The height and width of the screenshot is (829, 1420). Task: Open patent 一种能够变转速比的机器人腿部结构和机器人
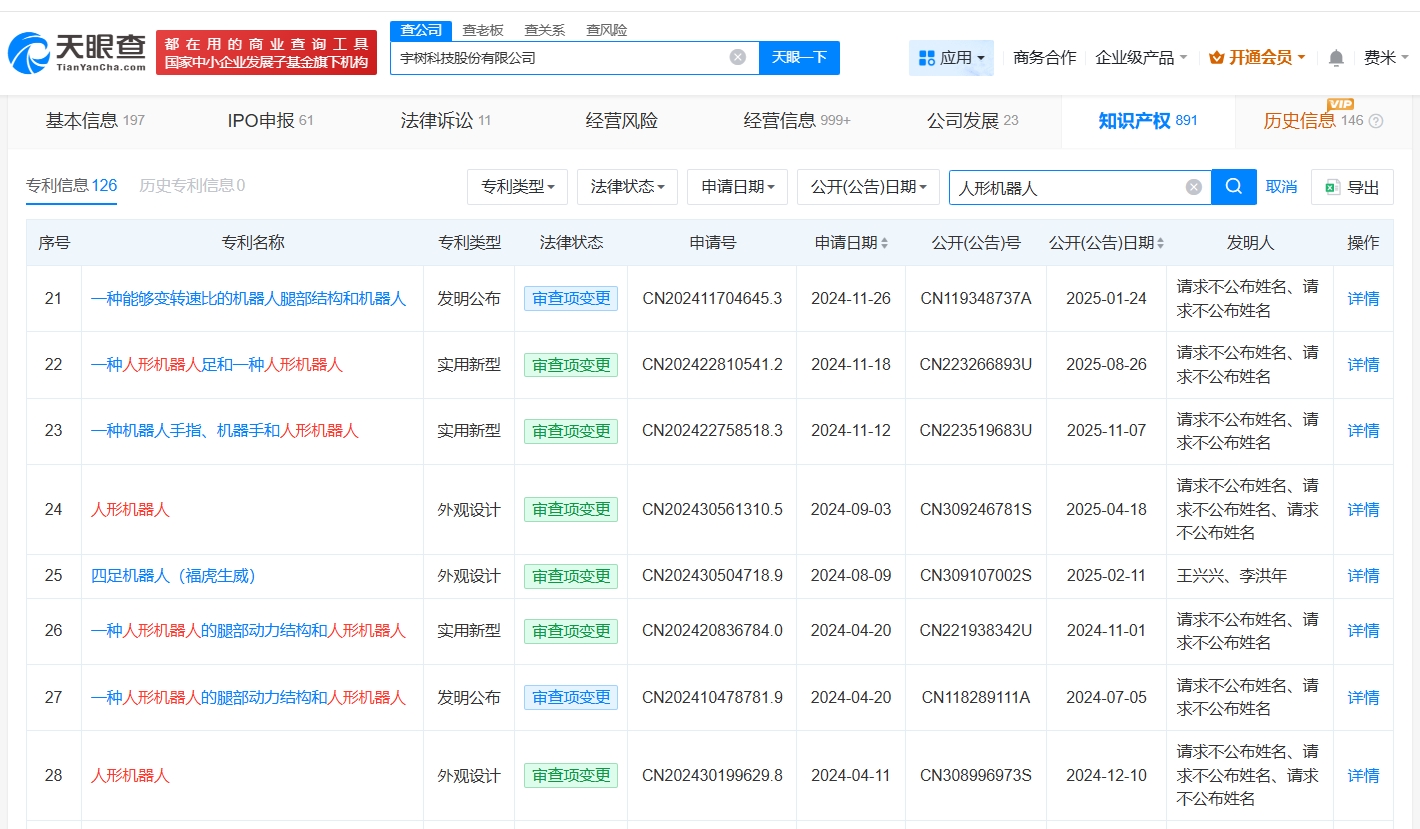pos(249,299)
